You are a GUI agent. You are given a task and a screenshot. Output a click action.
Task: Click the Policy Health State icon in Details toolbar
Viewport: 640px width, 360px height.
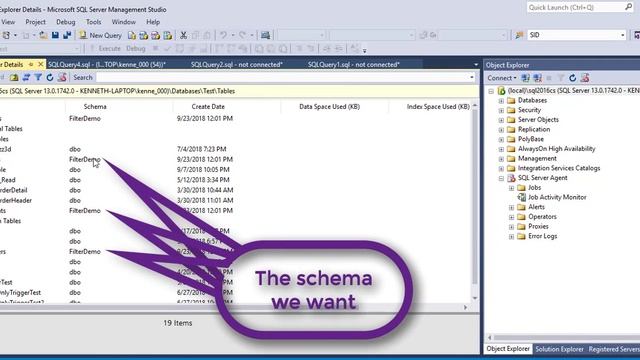pos(62,78)
